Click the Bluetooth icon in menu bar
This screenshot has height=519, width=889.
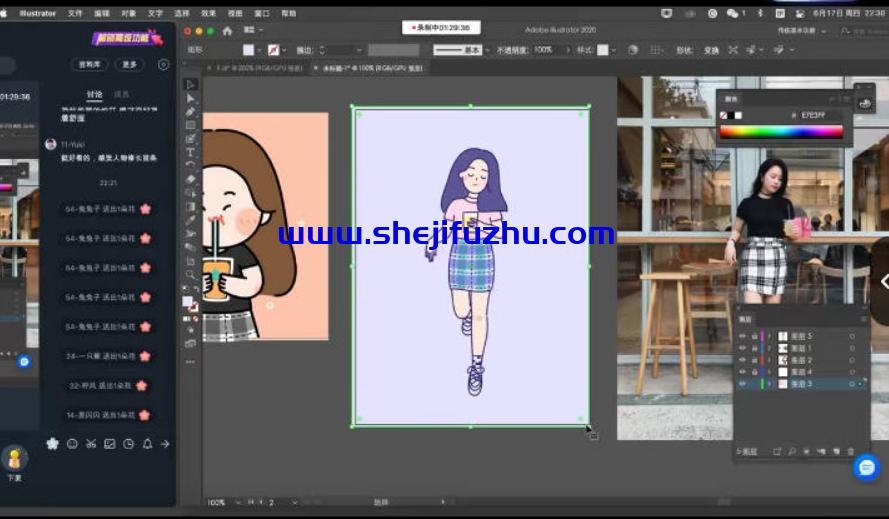(760, 13)
